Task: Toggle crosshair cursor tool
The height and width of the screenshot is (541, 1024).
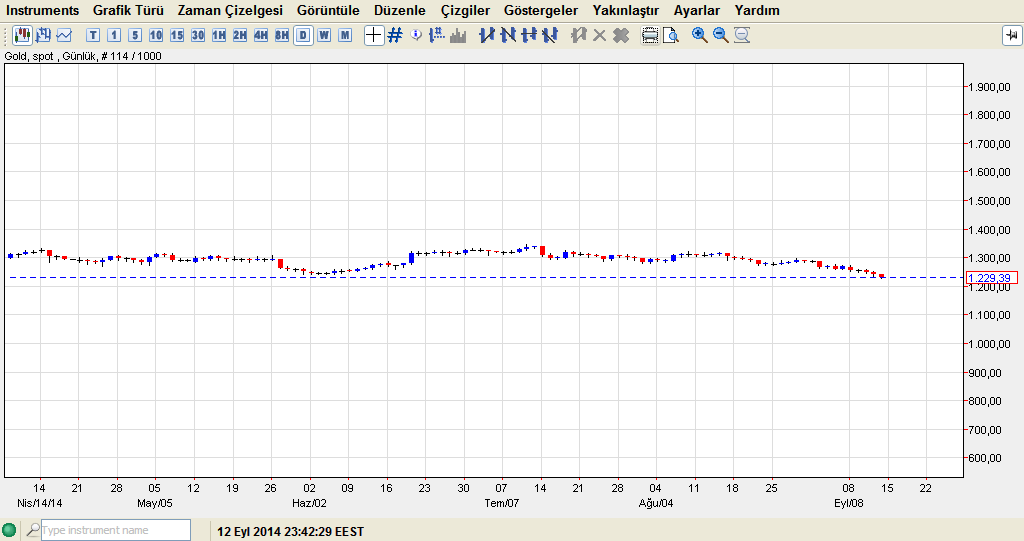Action: [374, 35]
